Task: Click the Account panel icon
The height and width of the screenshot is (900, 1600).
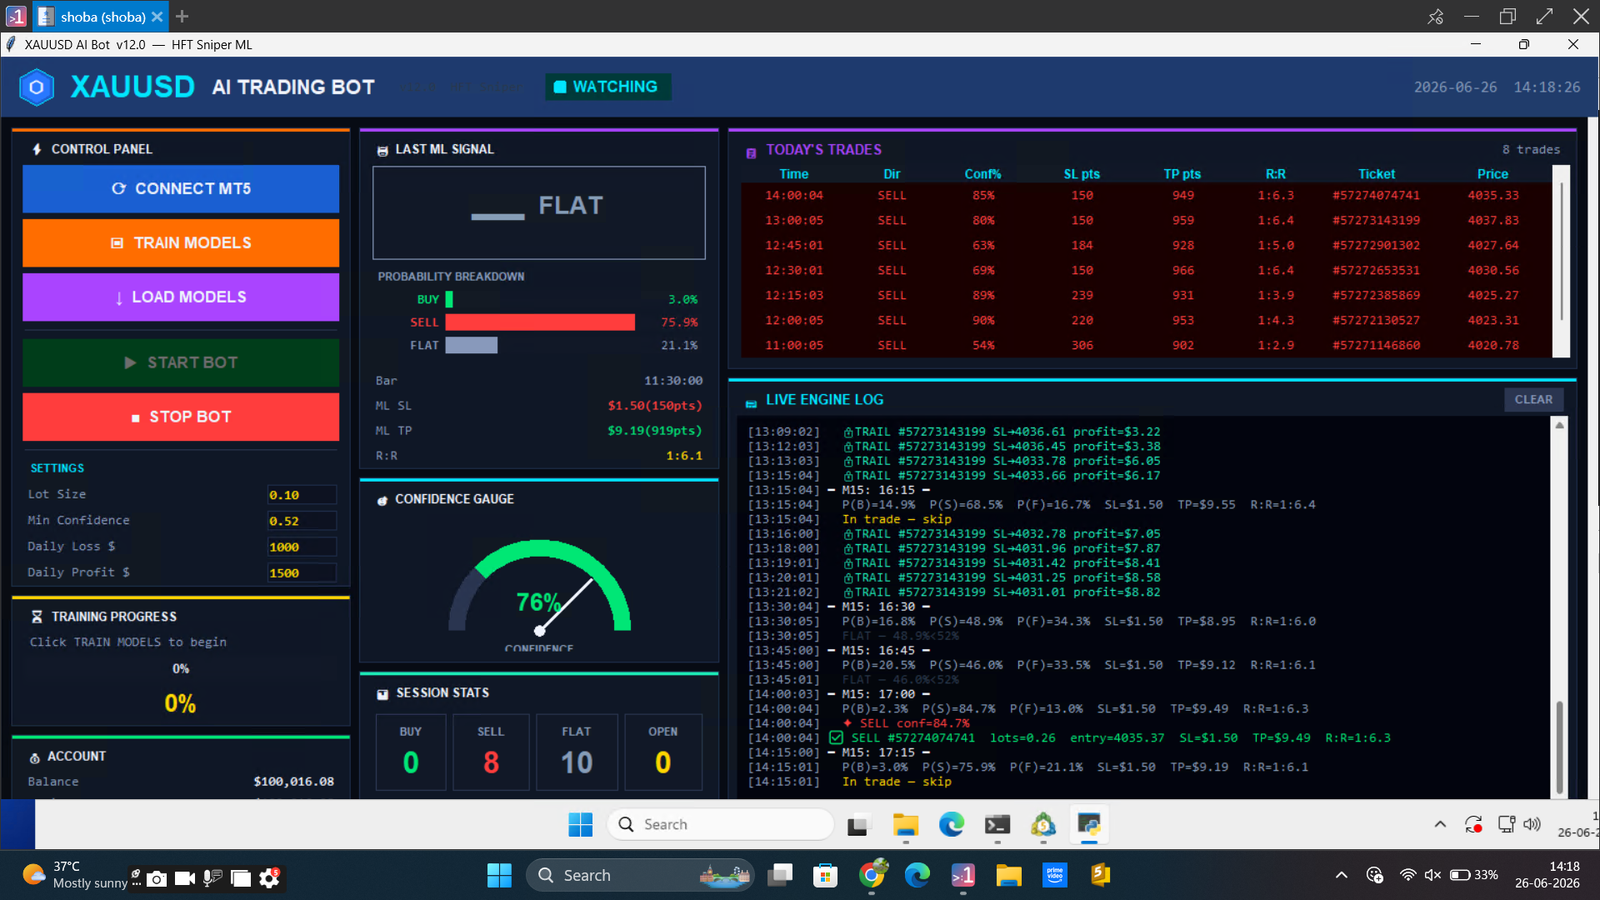Action: [x=35, y=758]
